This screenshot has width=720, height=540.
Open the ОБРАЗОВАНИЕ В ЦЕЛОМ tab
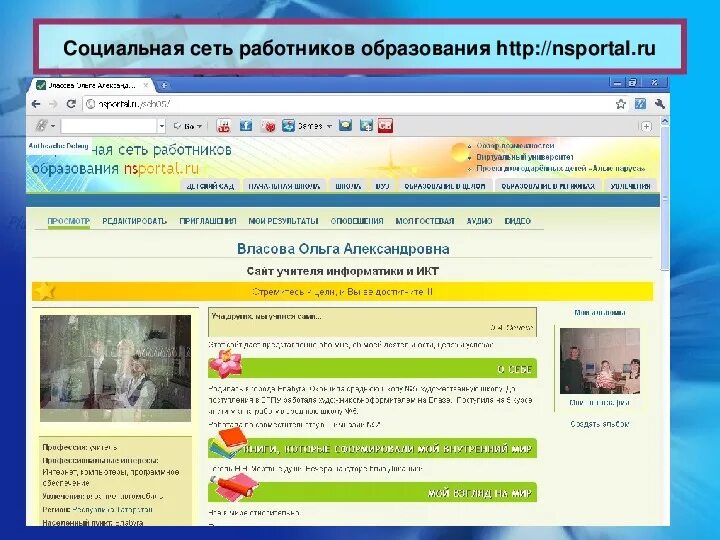tap(444, 186)
